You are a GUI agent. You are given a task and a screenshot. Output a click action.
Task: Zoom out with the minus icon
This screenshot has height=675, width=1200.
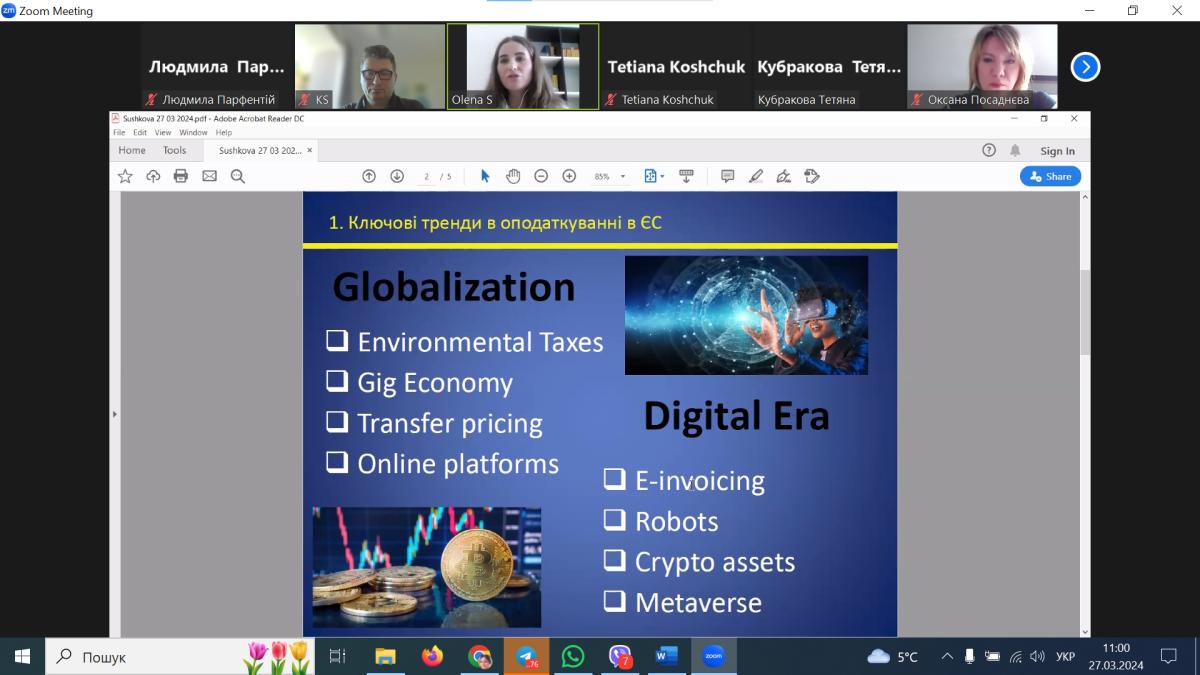pyautogui.click(x=541, y=176)
